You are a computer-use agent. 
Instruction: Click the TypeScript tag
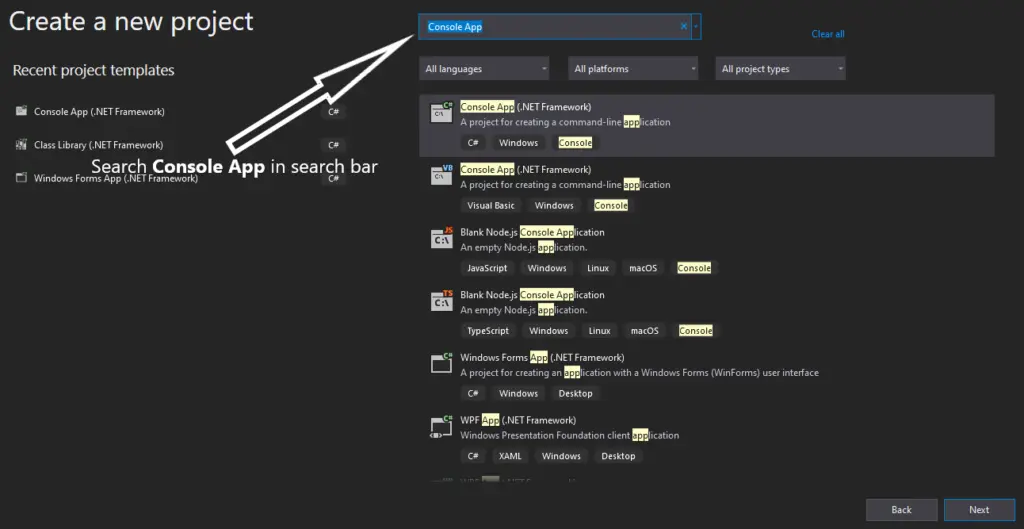(x=488, y=330)
